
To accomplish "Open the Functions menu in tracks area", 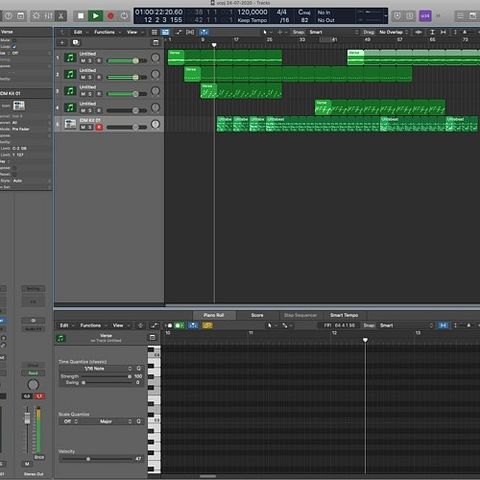I will coord(104,32).
